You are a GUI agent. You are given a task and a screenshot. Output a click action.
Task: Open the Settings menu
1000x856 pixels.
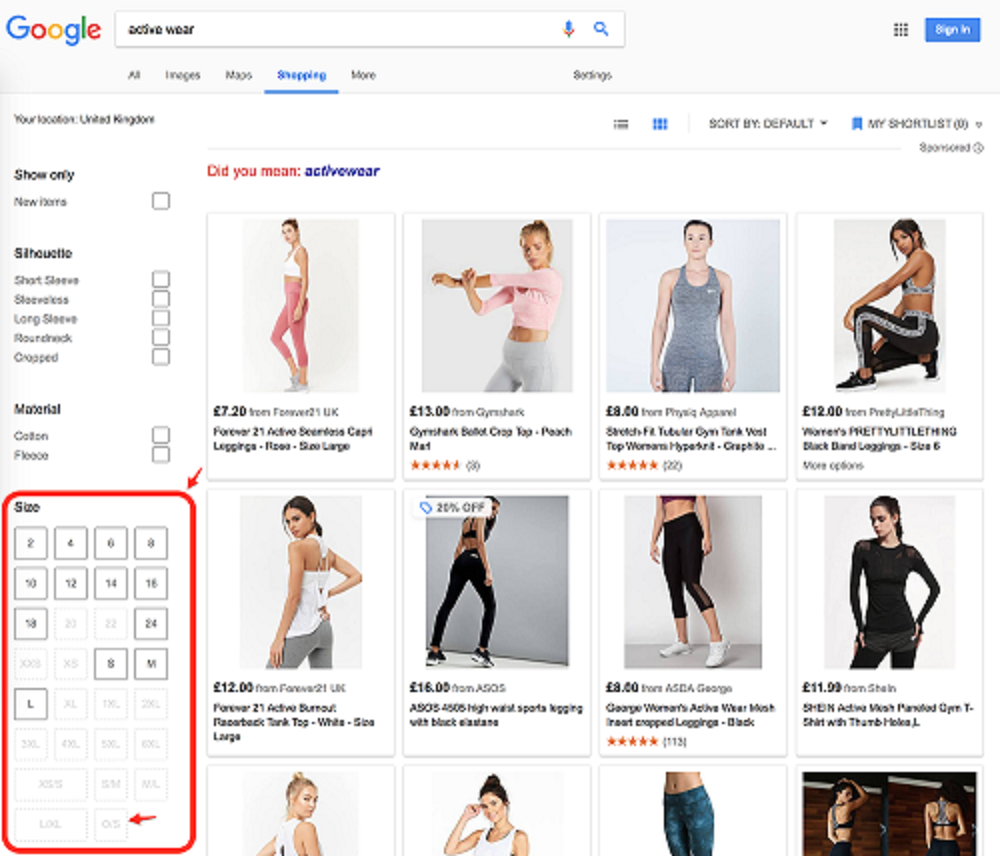592,75
